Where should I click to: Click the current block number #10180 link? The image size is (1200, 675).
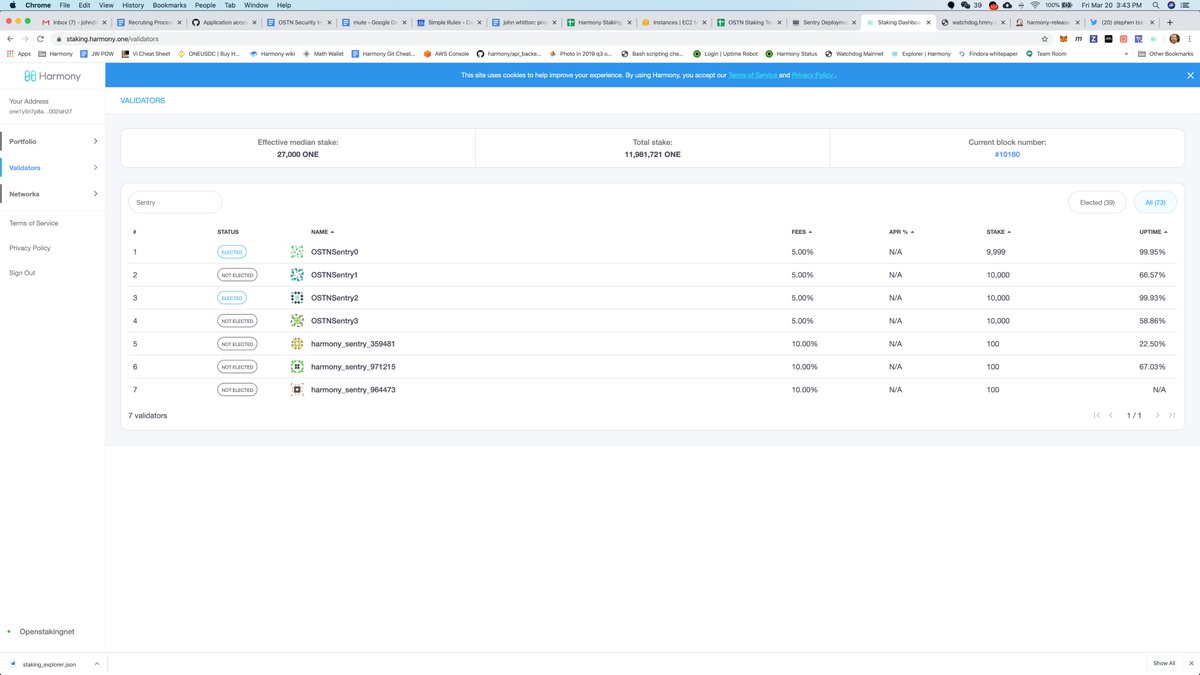click(1007, 154)
